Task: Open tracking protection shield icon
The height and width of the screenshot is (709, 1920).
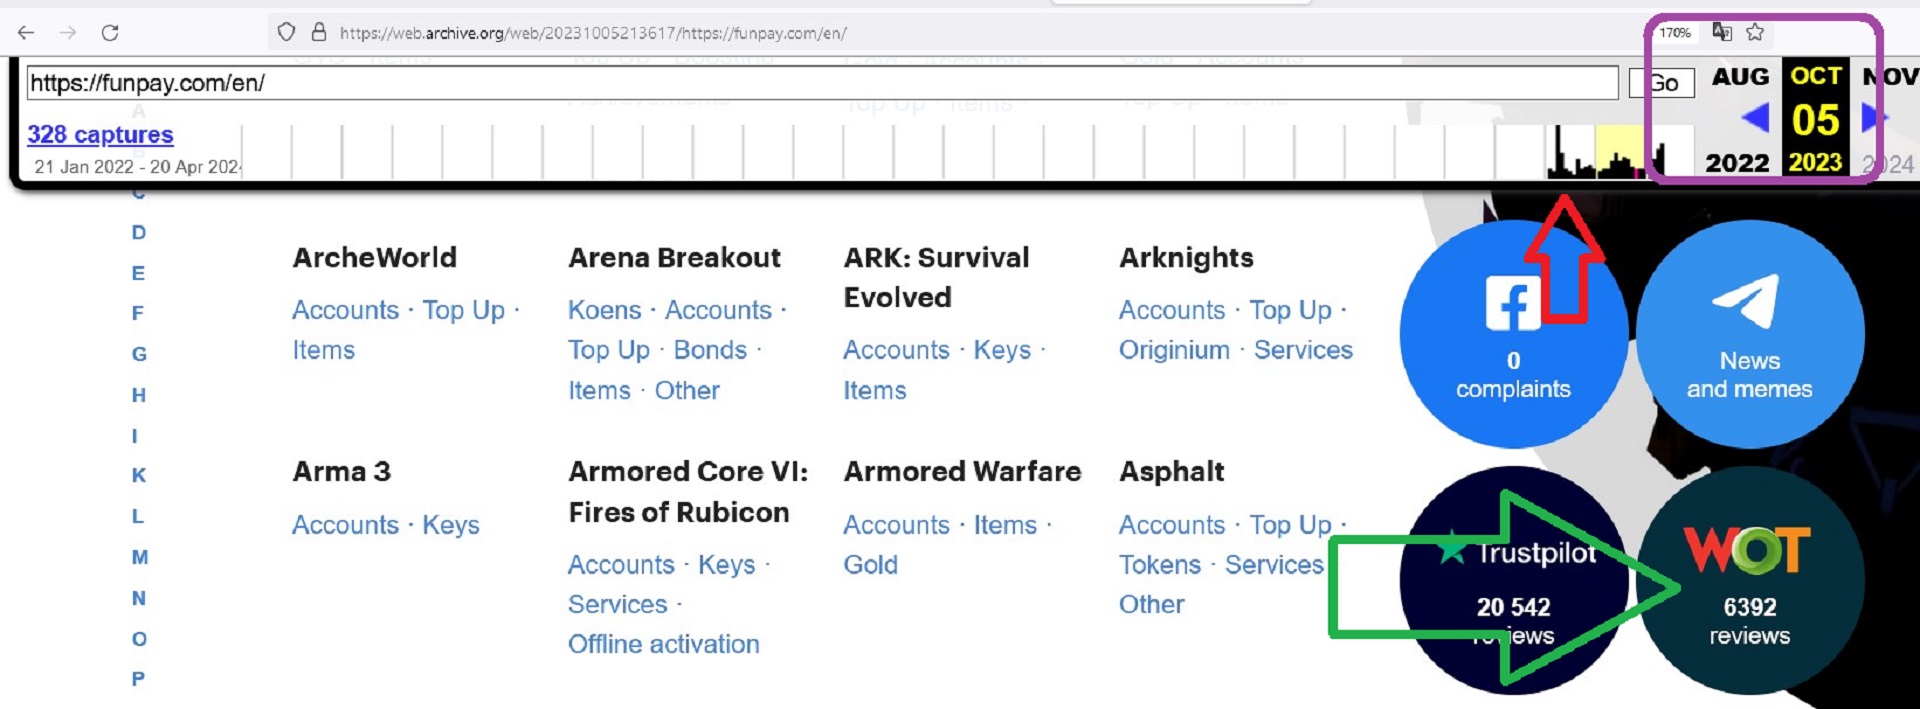Action: (286, 32)
